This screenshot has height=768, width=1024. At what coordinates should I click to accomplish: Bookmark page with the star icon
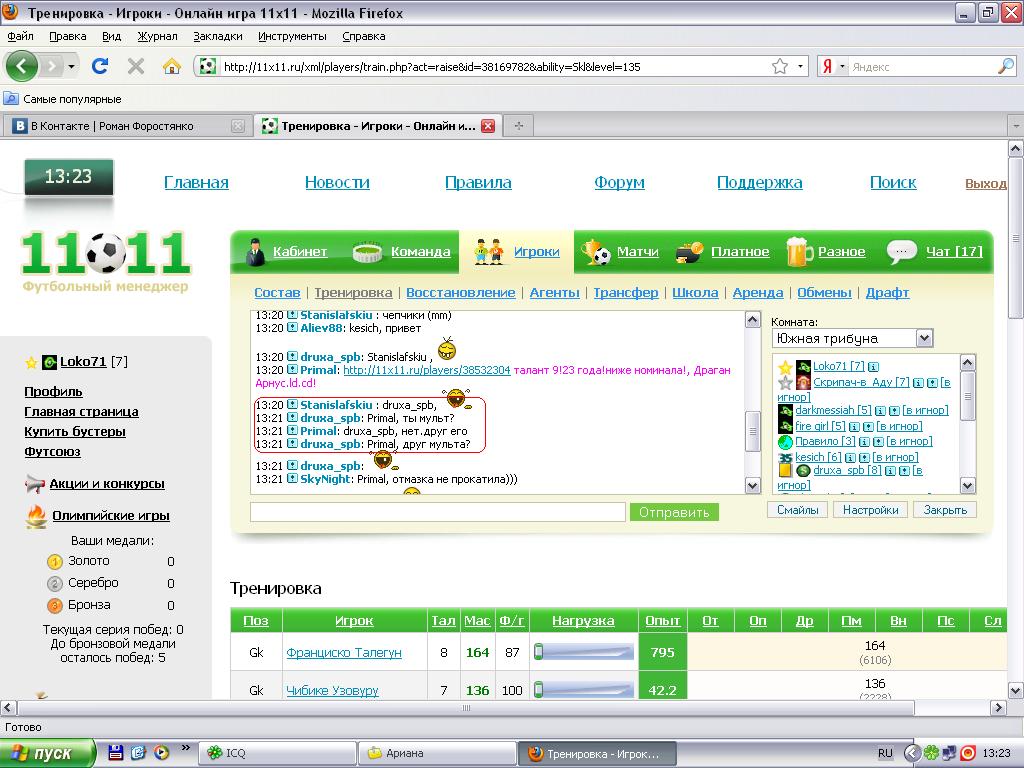click(780, 67)
